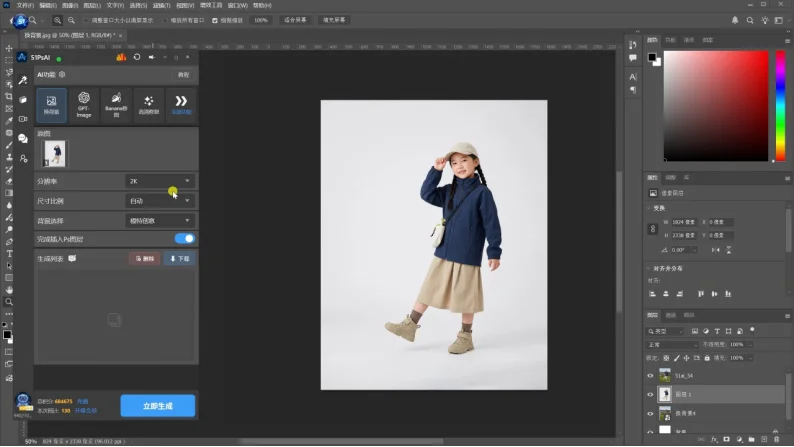Open the size ratio dropdown

(x=159, y=201)
